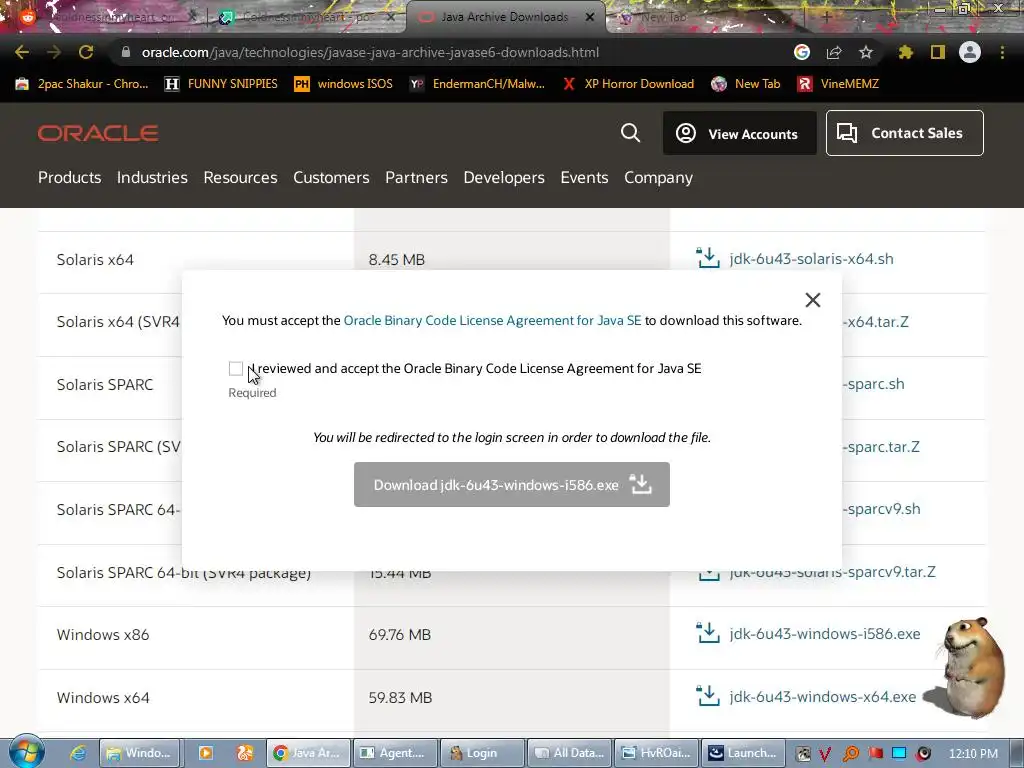Switch to the Java Archive Downloads tab

tap(505, 17)
